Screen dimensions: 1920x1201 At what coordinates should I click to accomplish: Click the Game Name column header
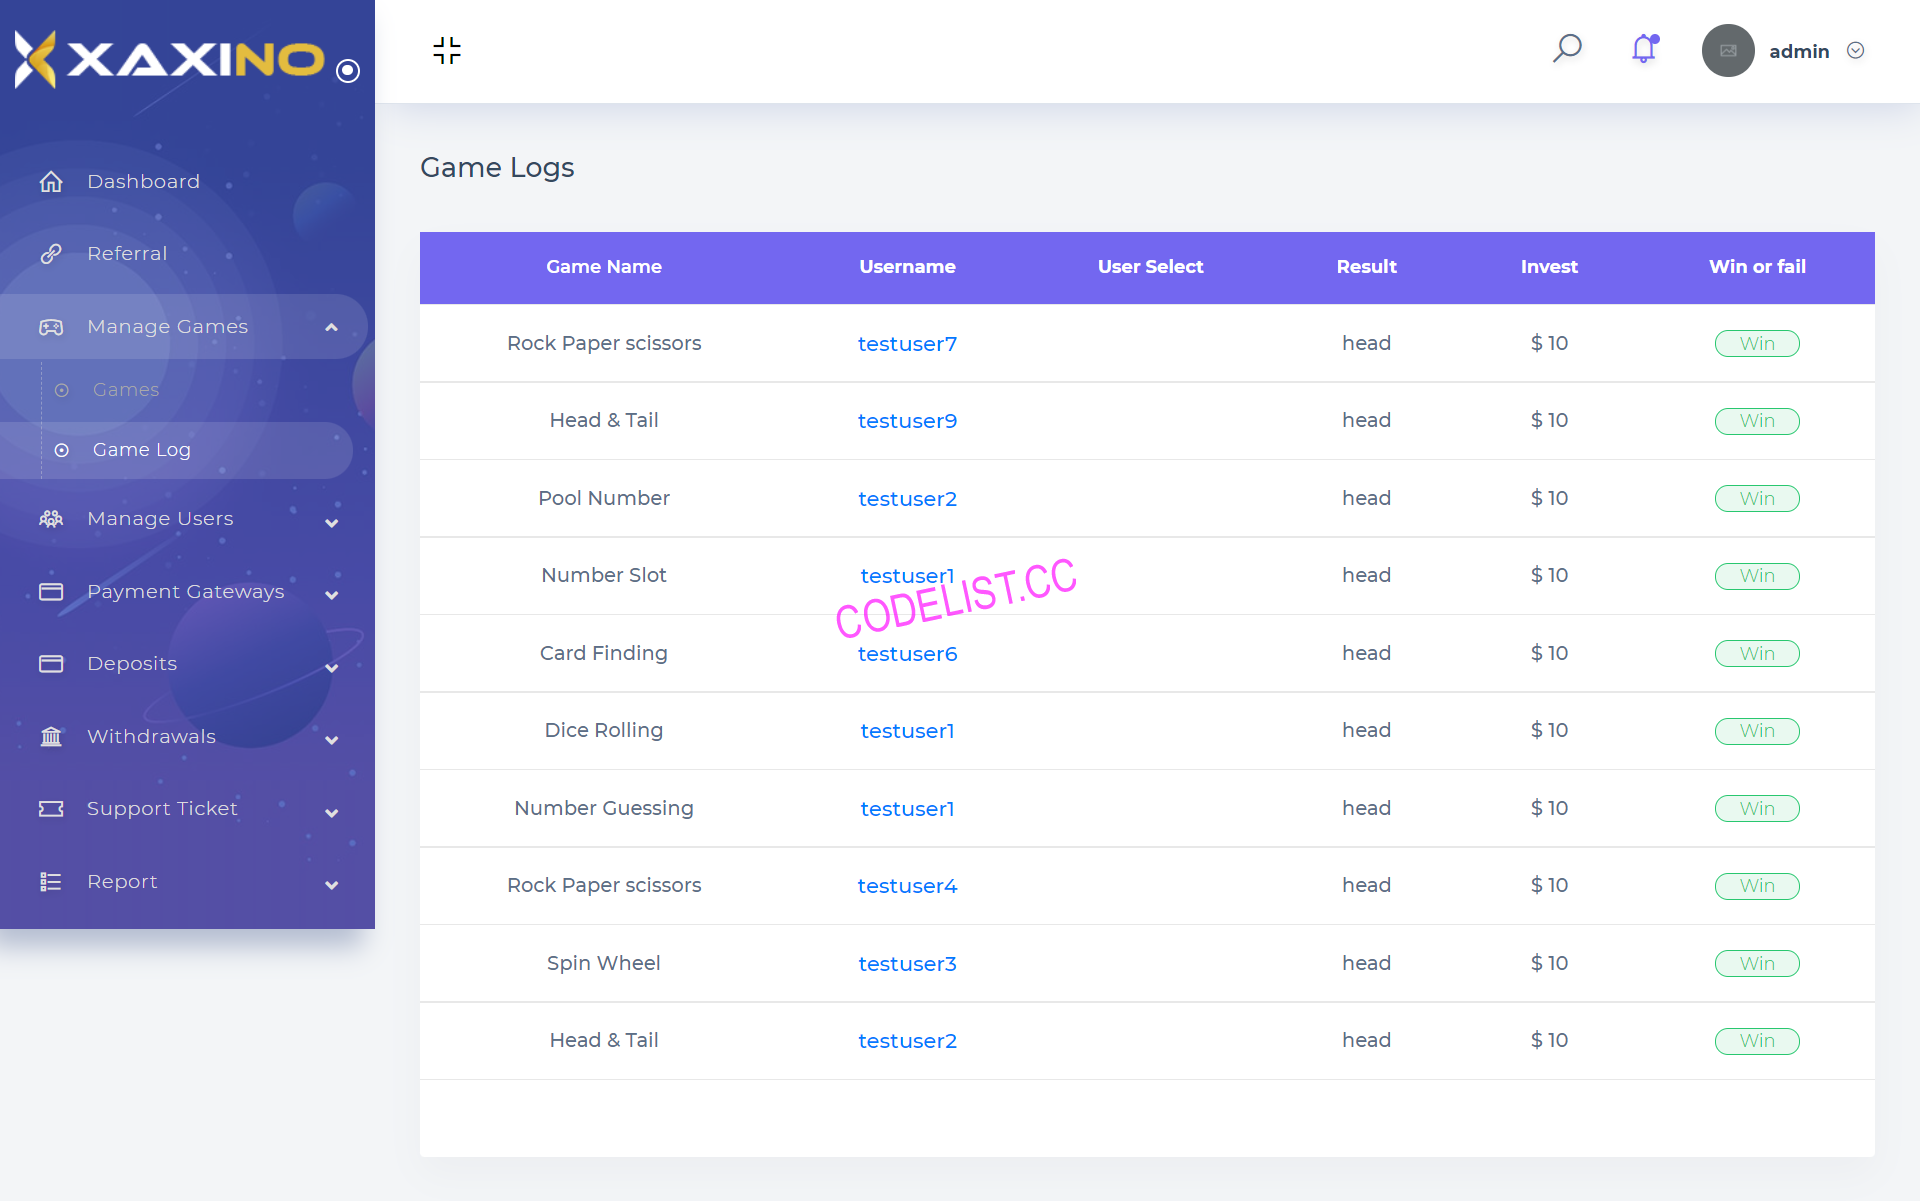click(604, 267)
